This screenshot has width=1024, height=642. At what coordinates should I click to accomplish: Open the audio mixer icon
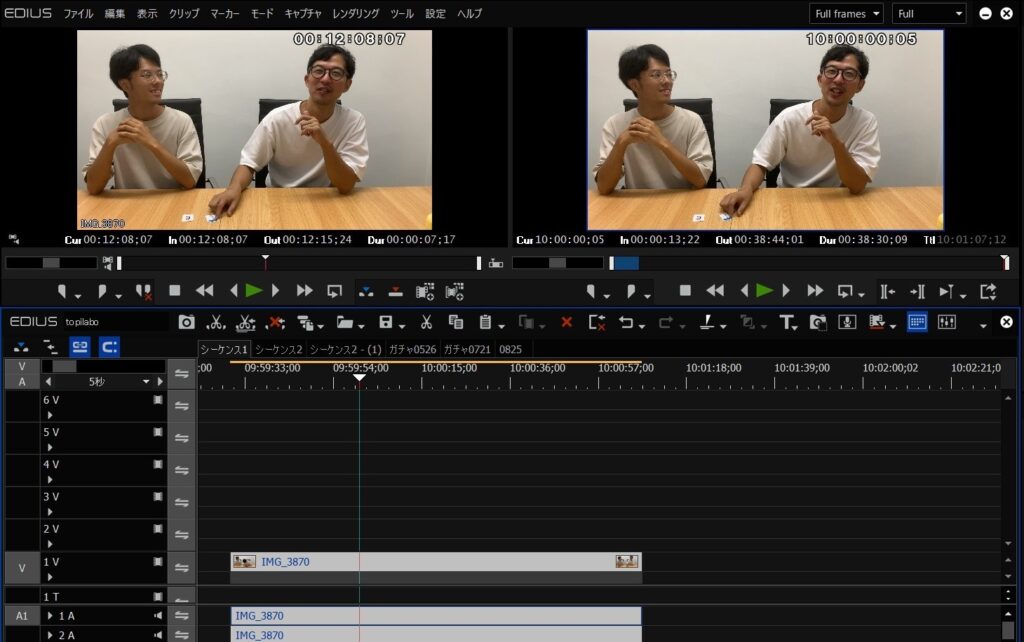point(946,322)
